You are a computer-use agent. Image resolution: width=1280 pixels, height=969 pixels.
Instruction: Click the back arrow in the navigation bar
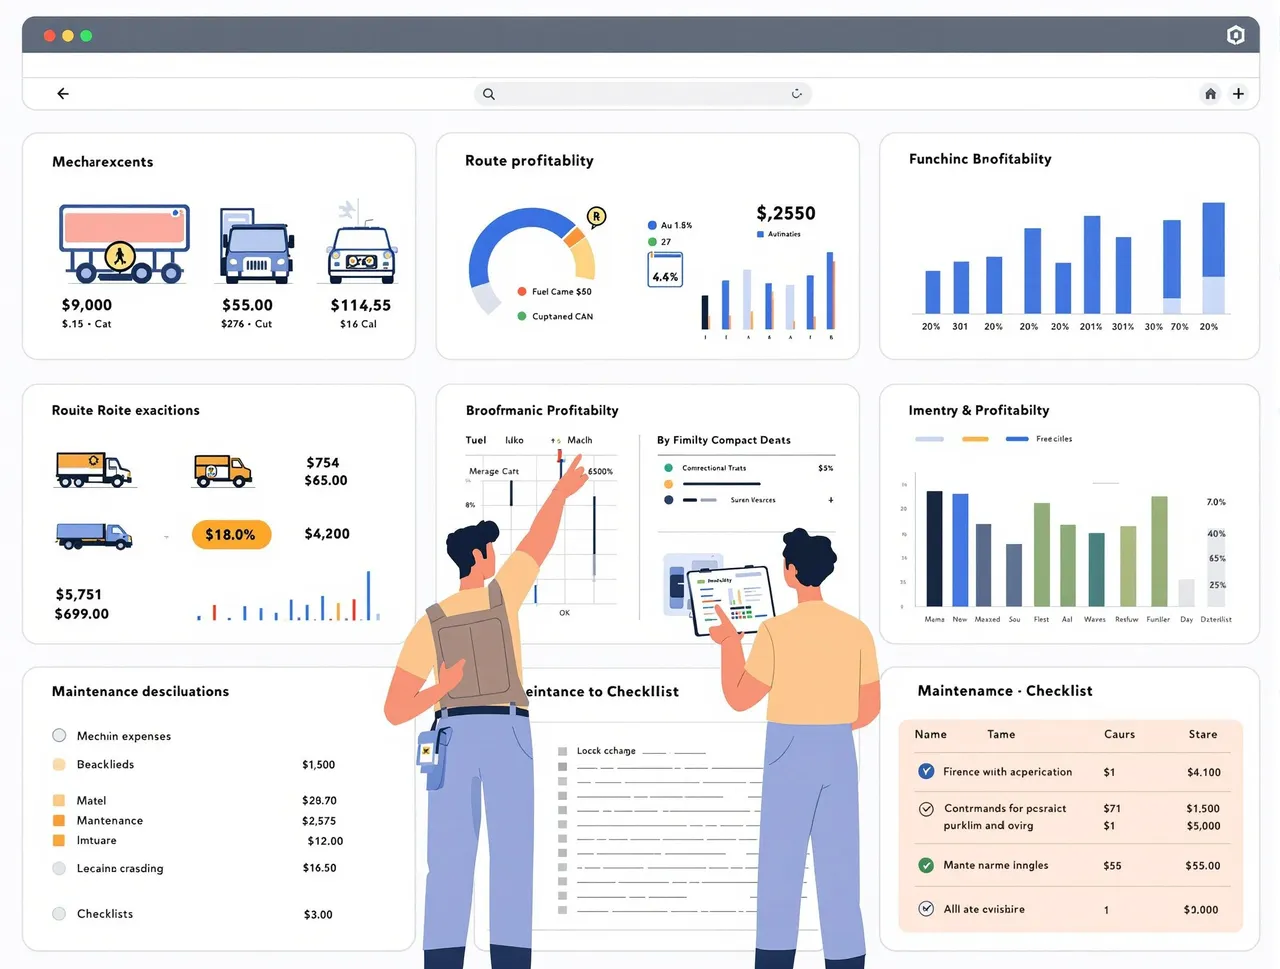pyautogui.click(x=63, y=94)
